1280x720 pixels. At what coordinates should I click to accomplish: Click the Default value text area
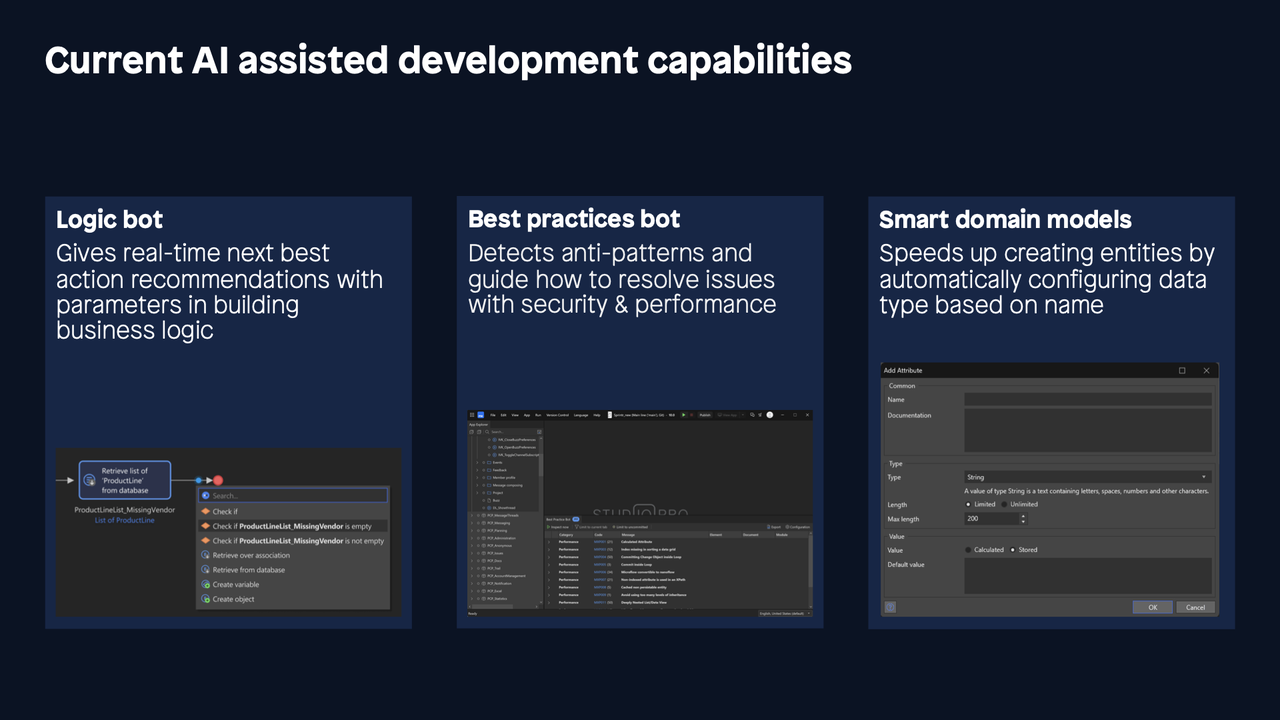point(1088,576)
